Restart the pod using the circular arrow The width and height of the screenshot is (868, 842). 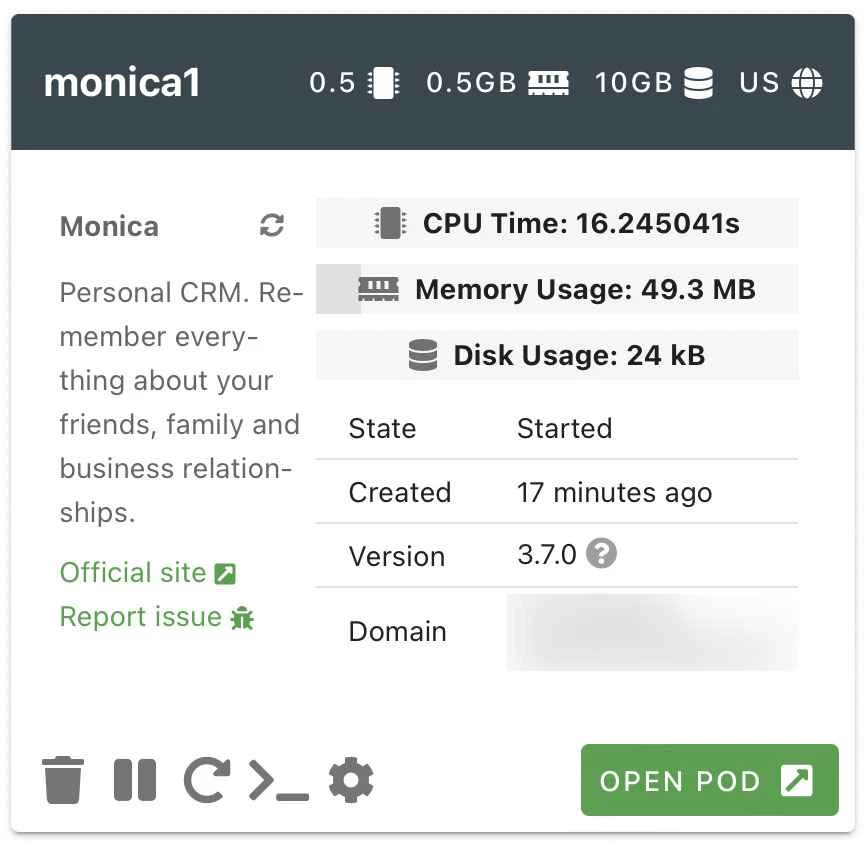coord(206,780)
